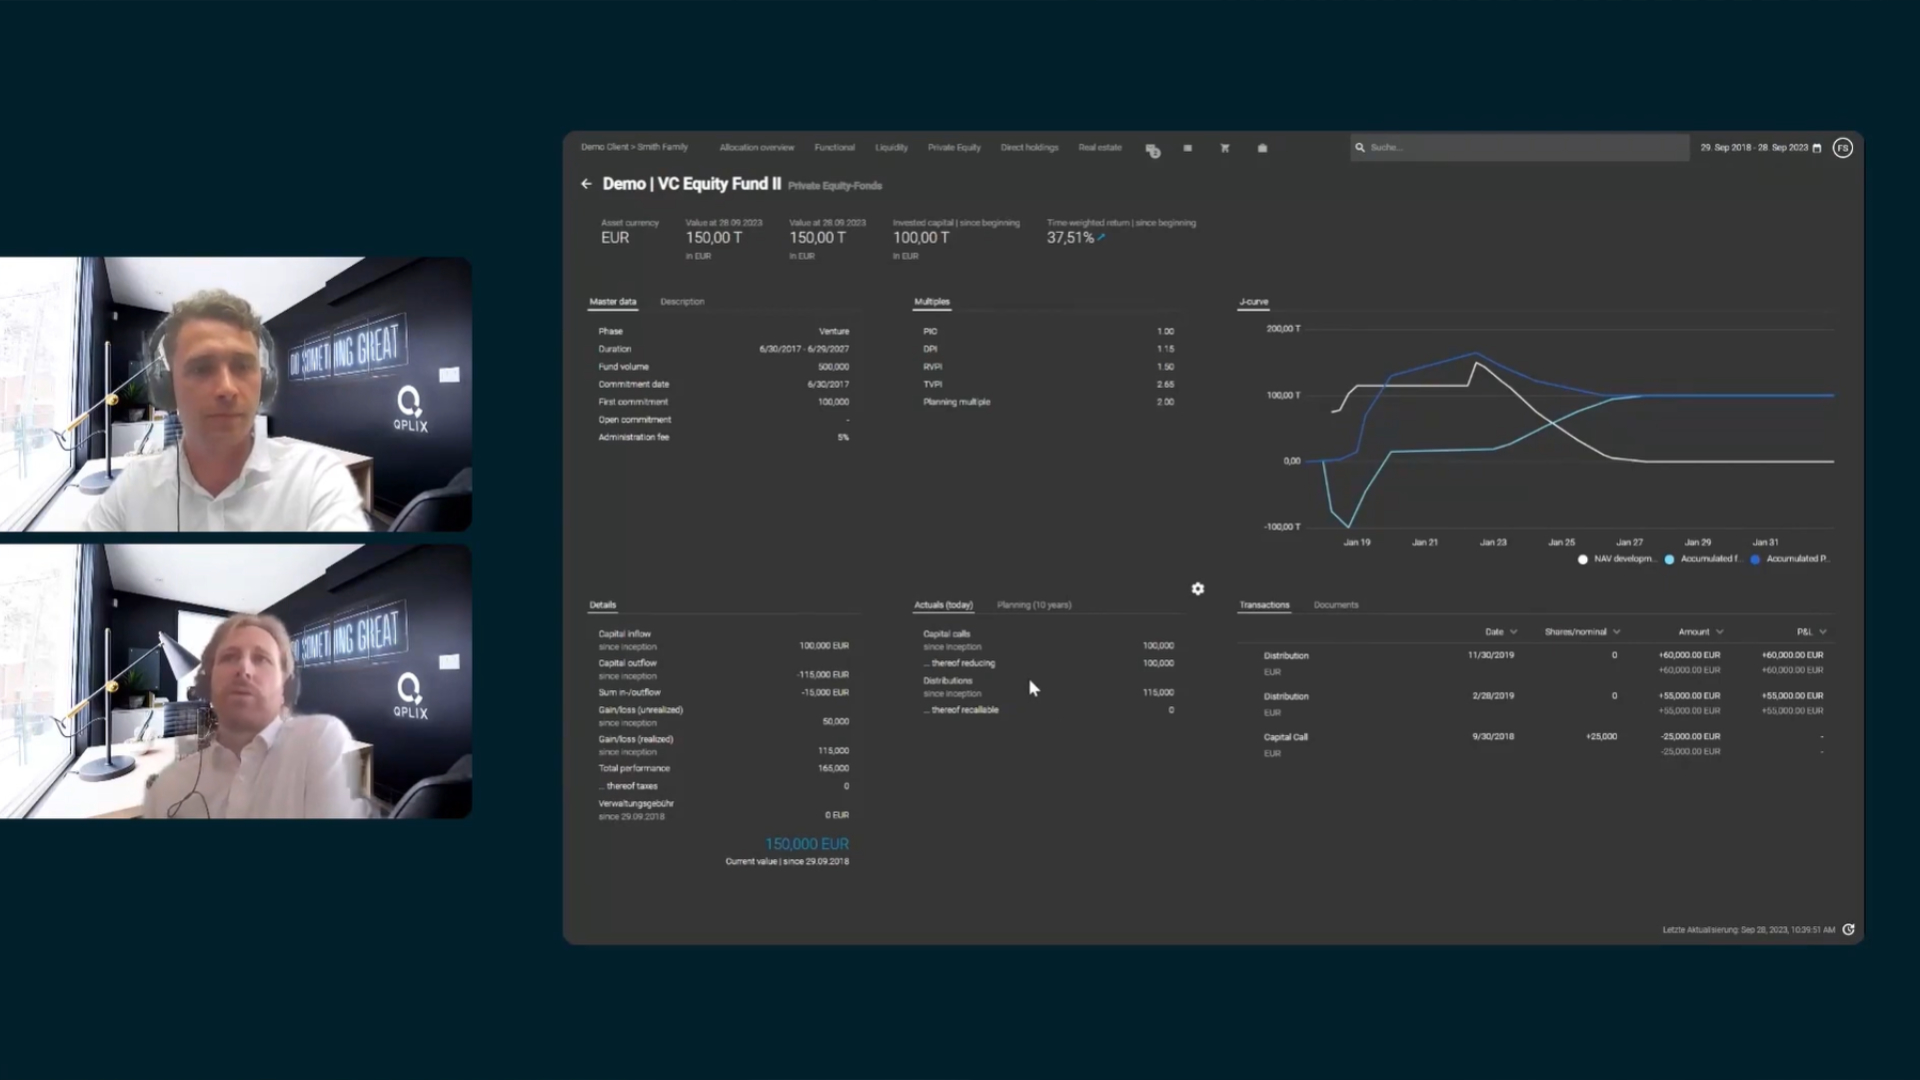
Task: Click the edit icon beside 37,51% return
Action: [1102, 238]
